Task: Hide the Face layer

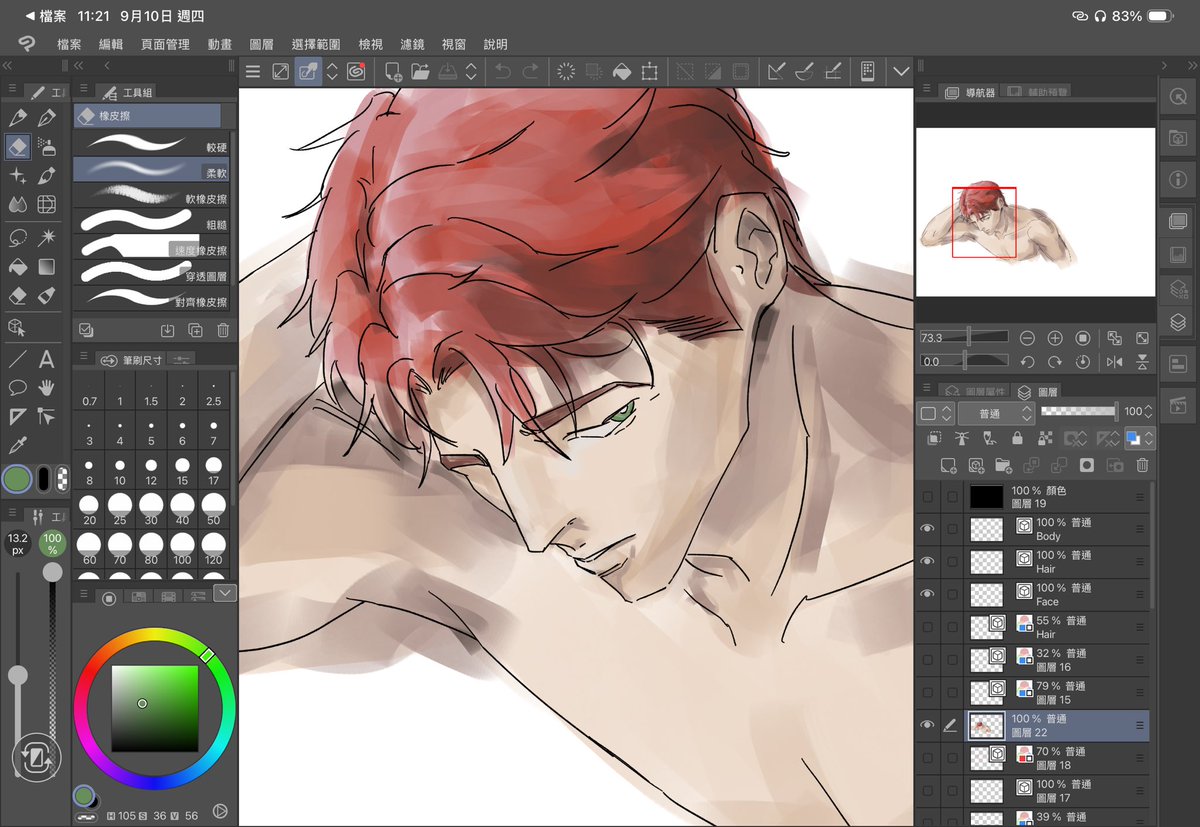Action: pos(927,594)
